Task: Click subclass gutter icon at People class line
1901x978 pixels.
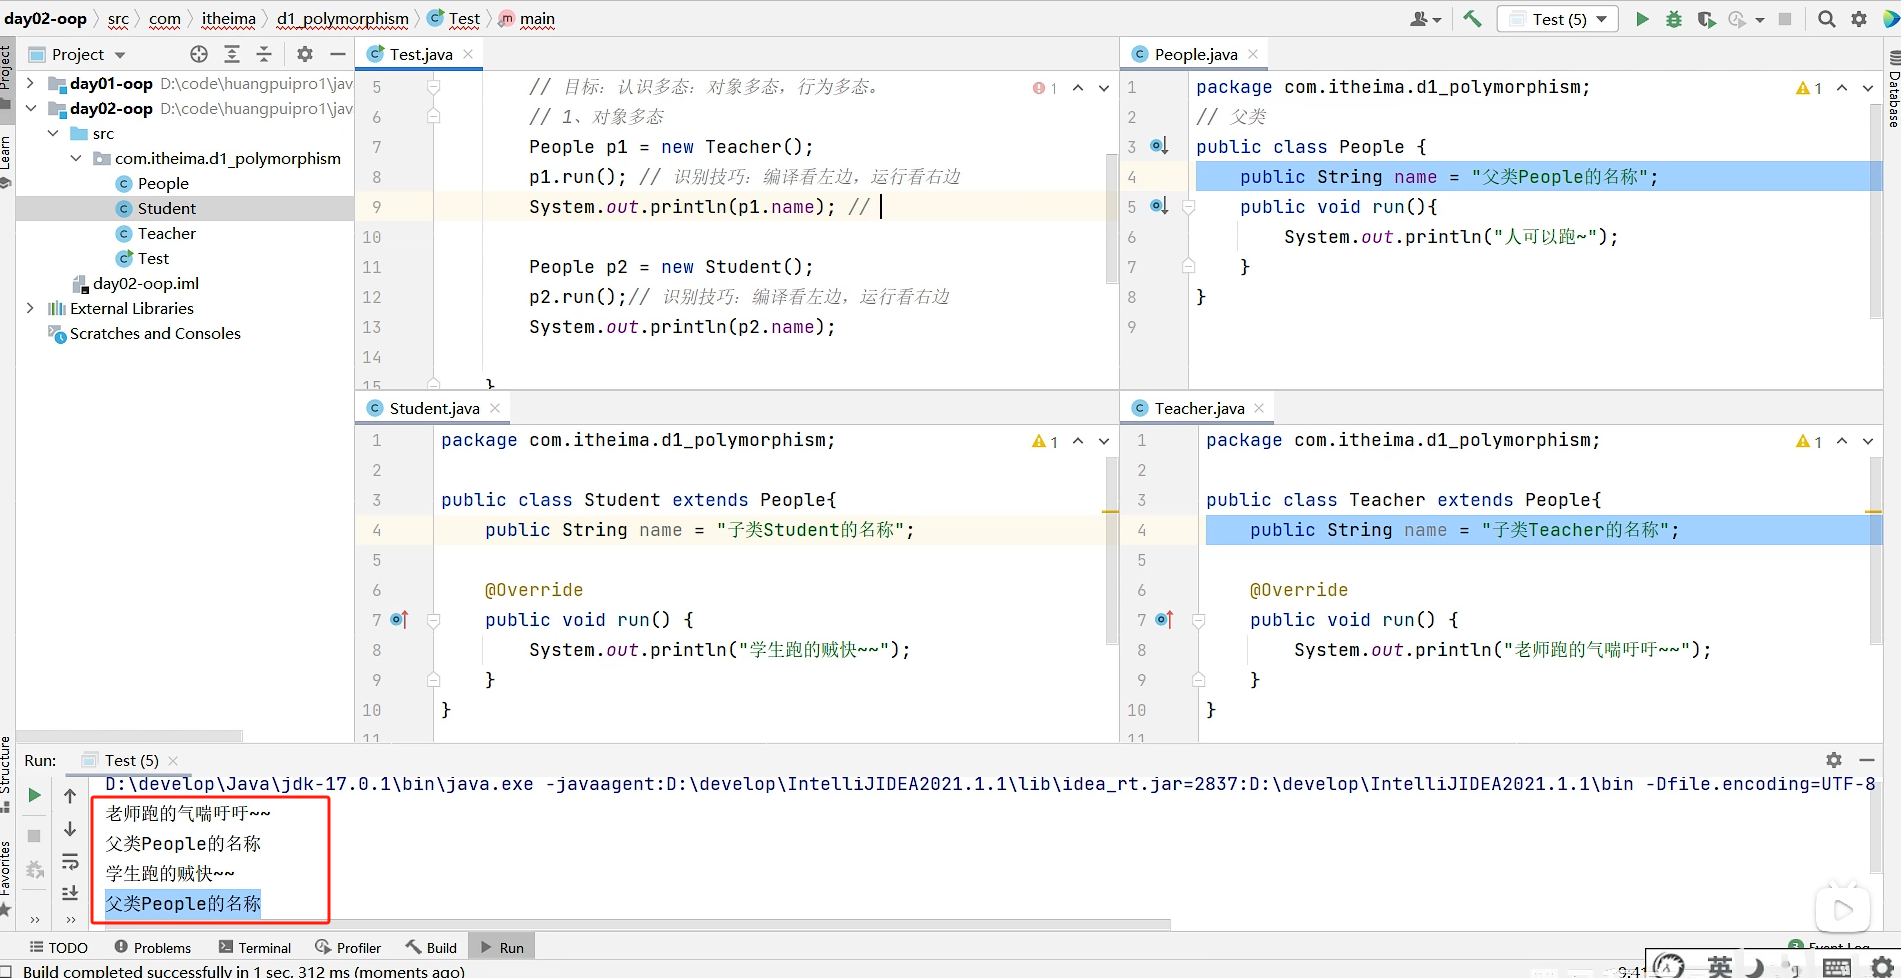Action: 1159,146
